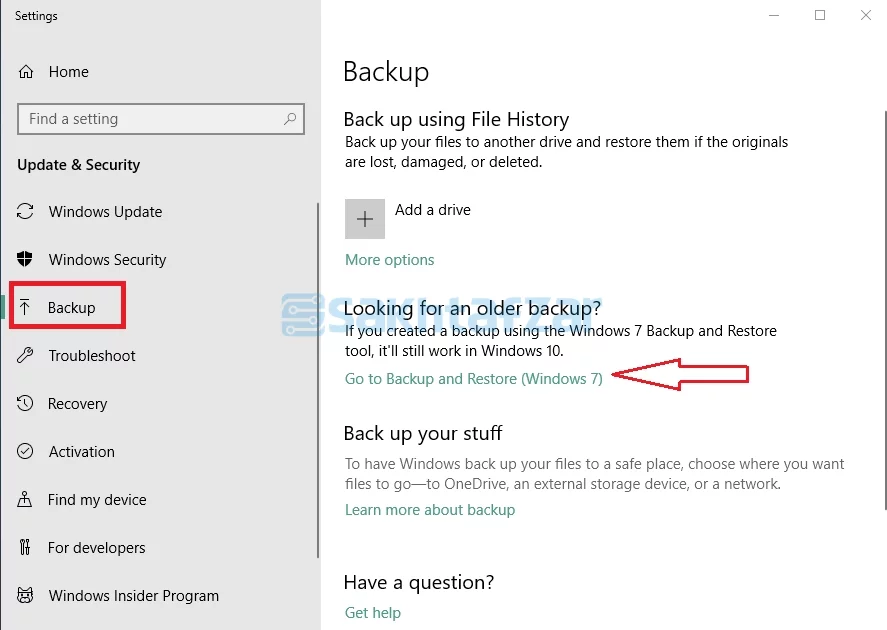
Task: Click the sidebar vertical scrollbar
Action: coord(317,380)
